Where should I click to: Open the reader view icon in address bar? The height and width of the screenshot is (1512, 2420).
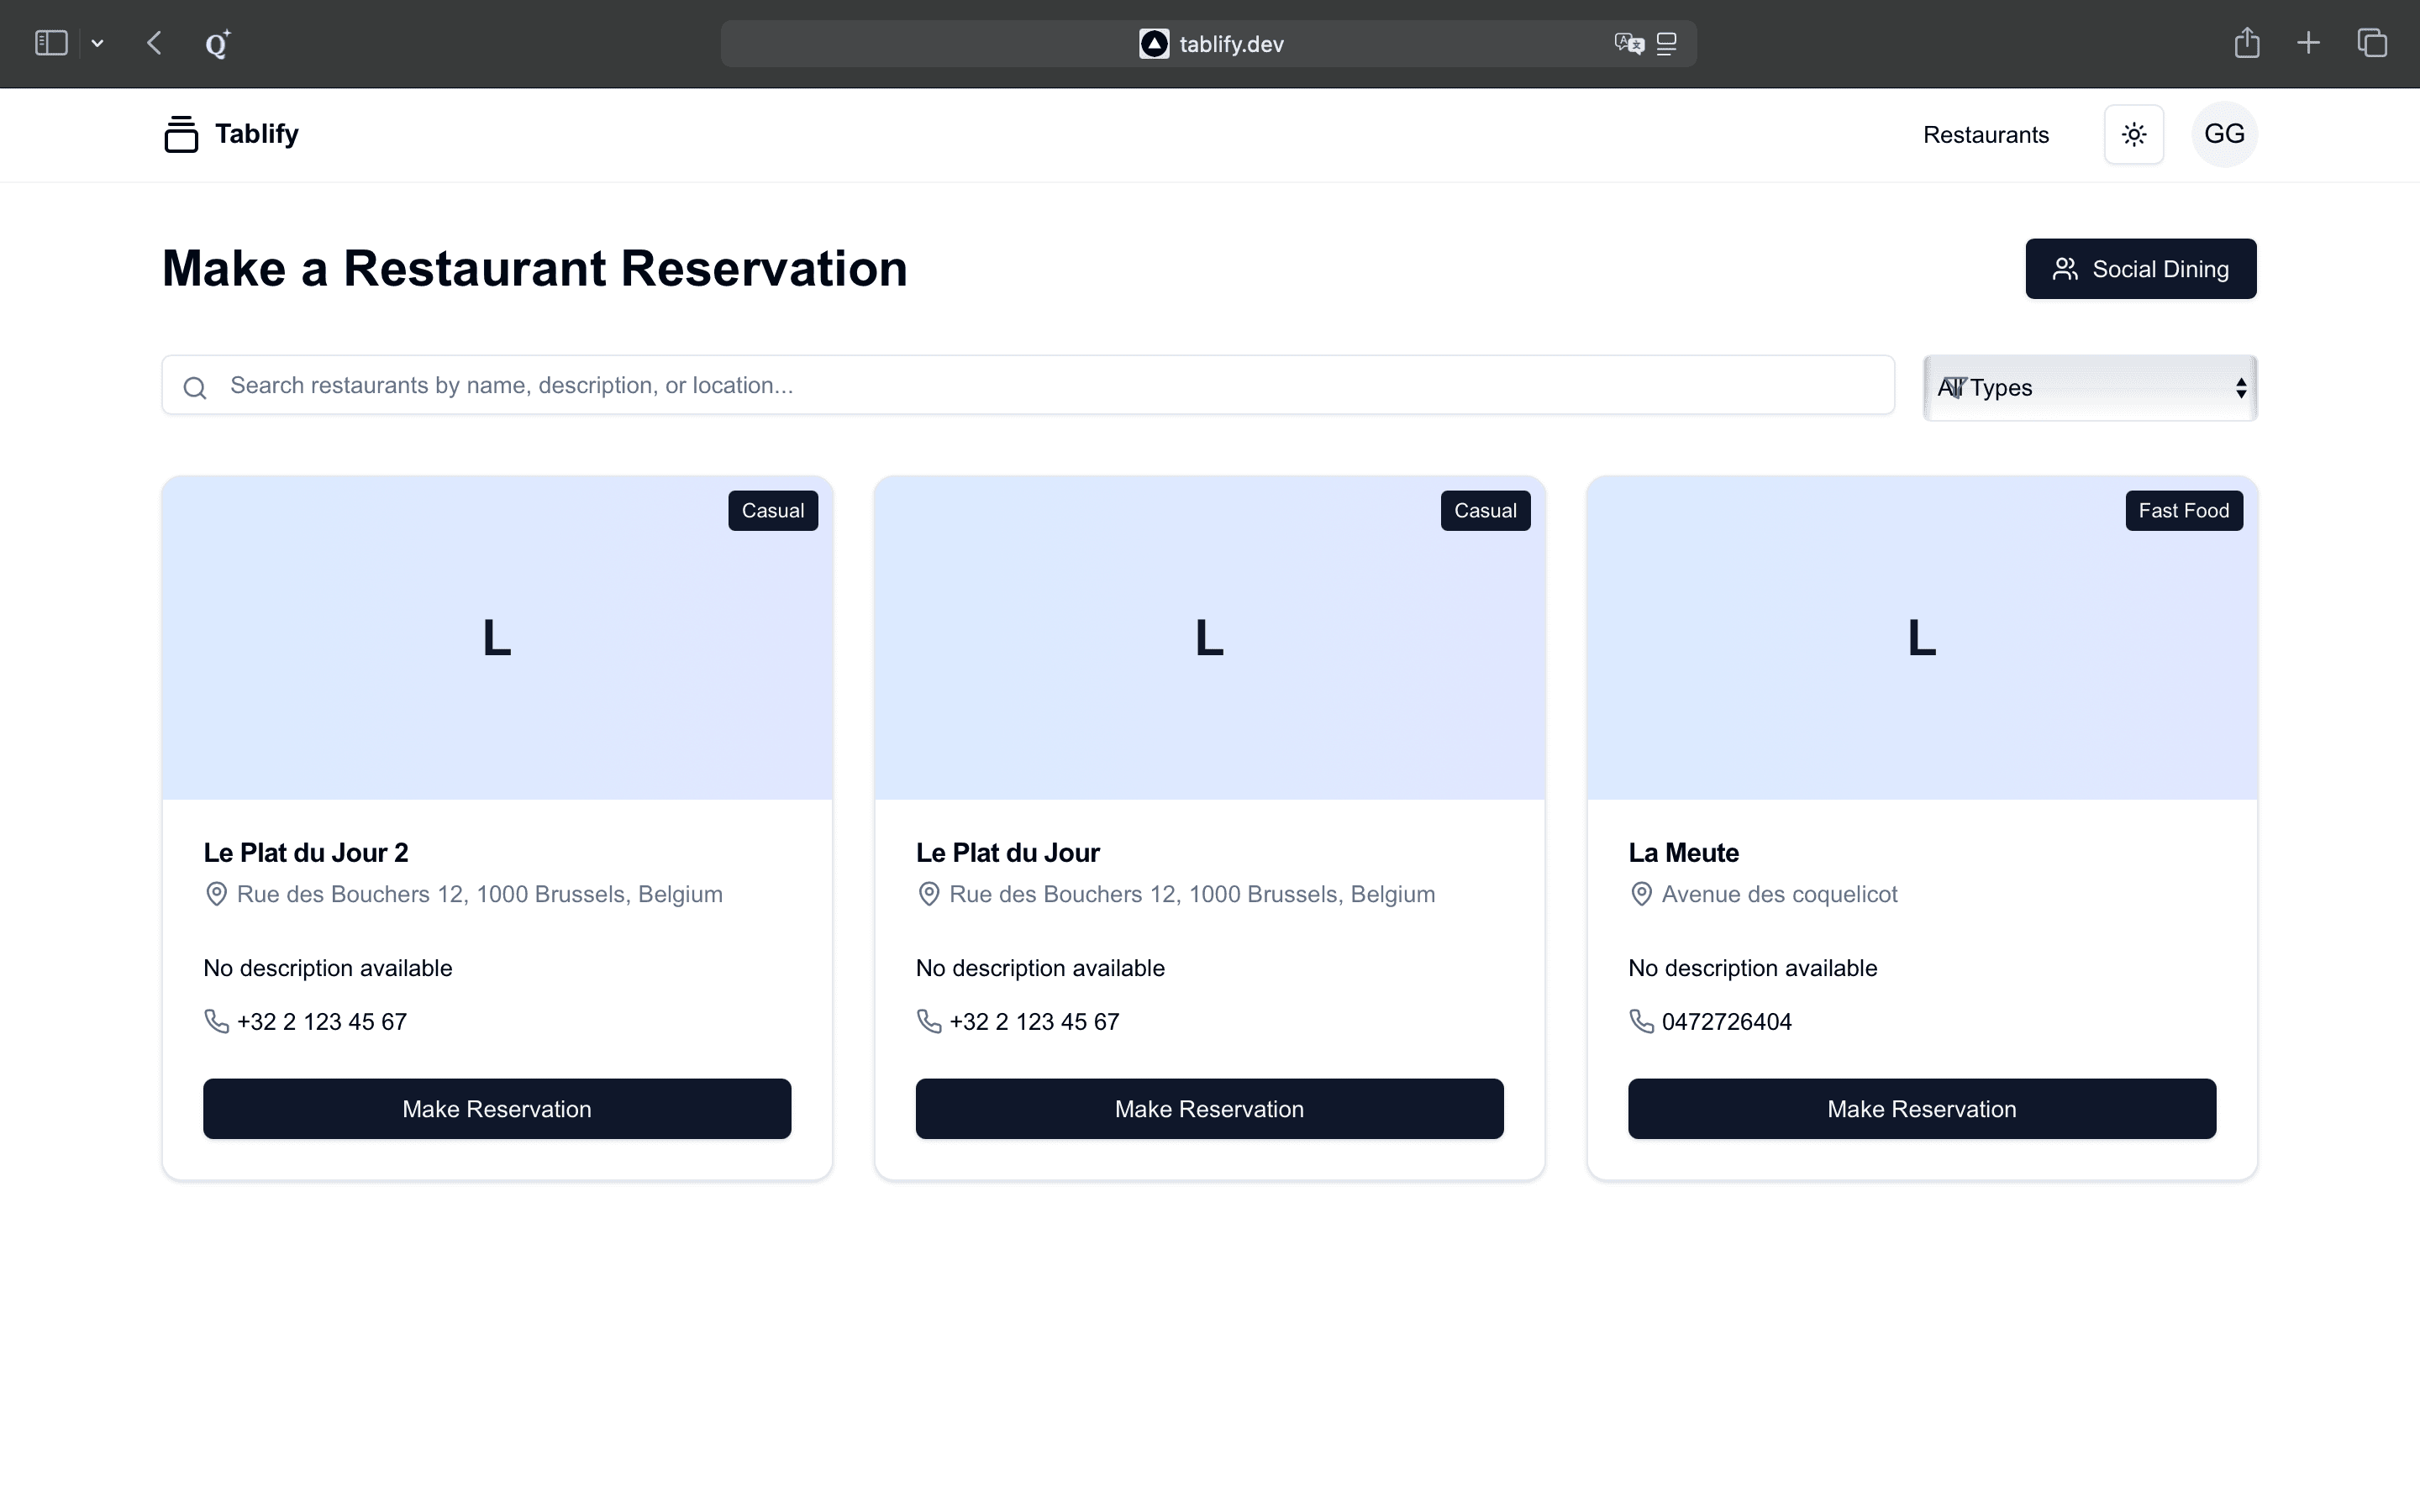[x=1667, y=44]
